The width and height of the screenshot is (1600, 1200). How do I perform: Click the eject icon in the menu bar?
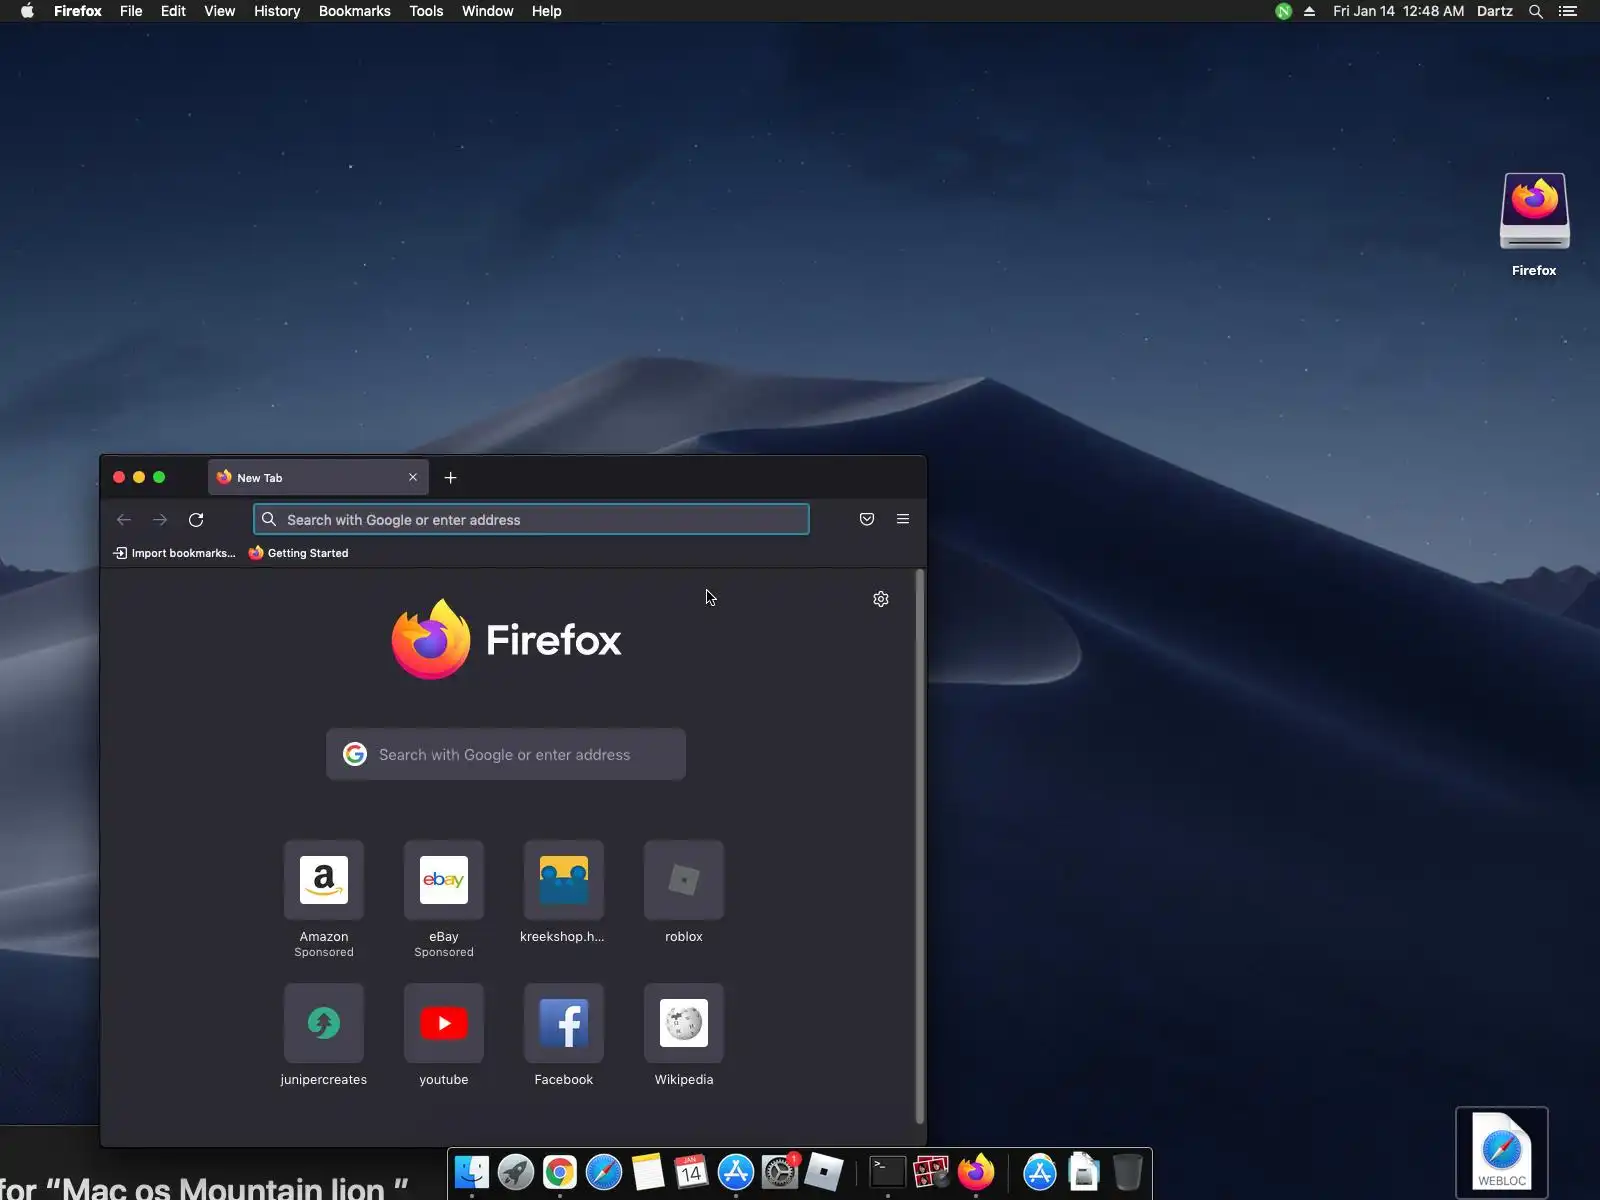[1309, 11]
